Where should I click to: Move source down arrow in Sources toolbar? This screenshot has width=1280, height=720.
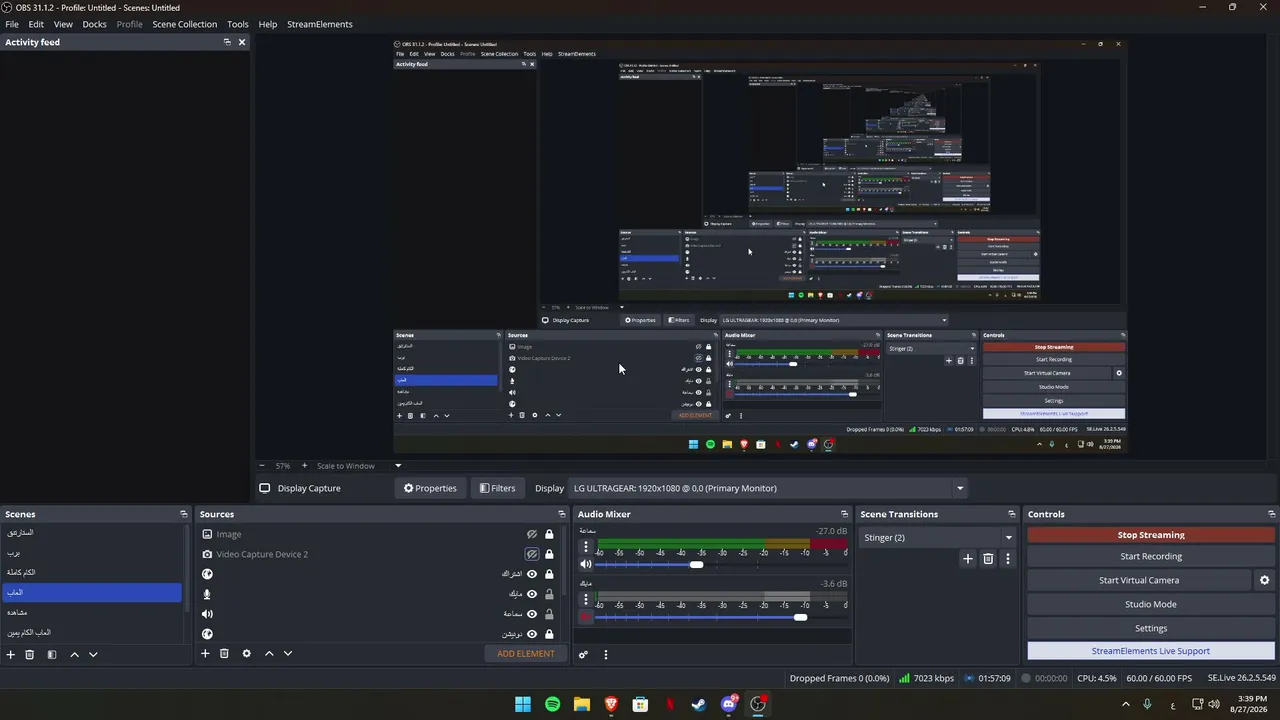pos(288,654)
